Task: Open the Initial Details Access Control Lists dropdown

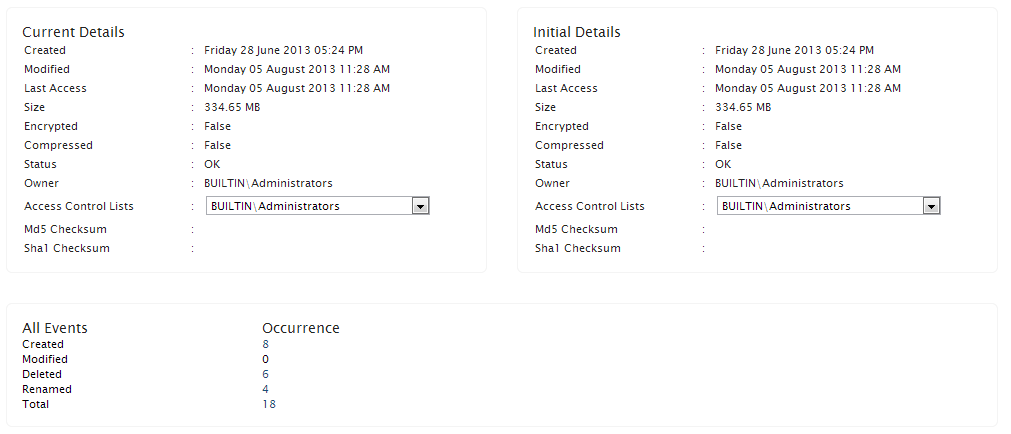Action: (x=819, y=206)
